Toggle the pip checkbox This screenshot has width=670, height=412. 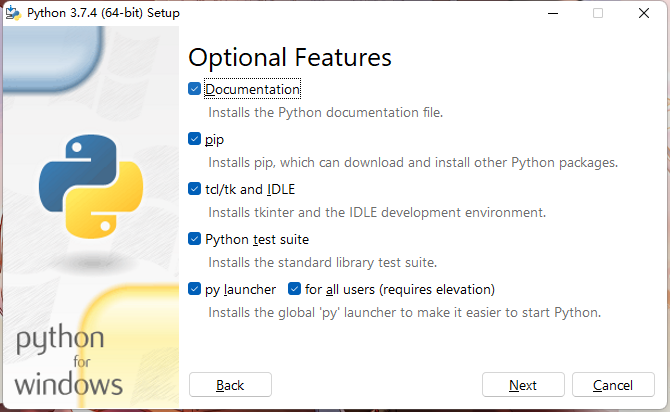point(195,139)
